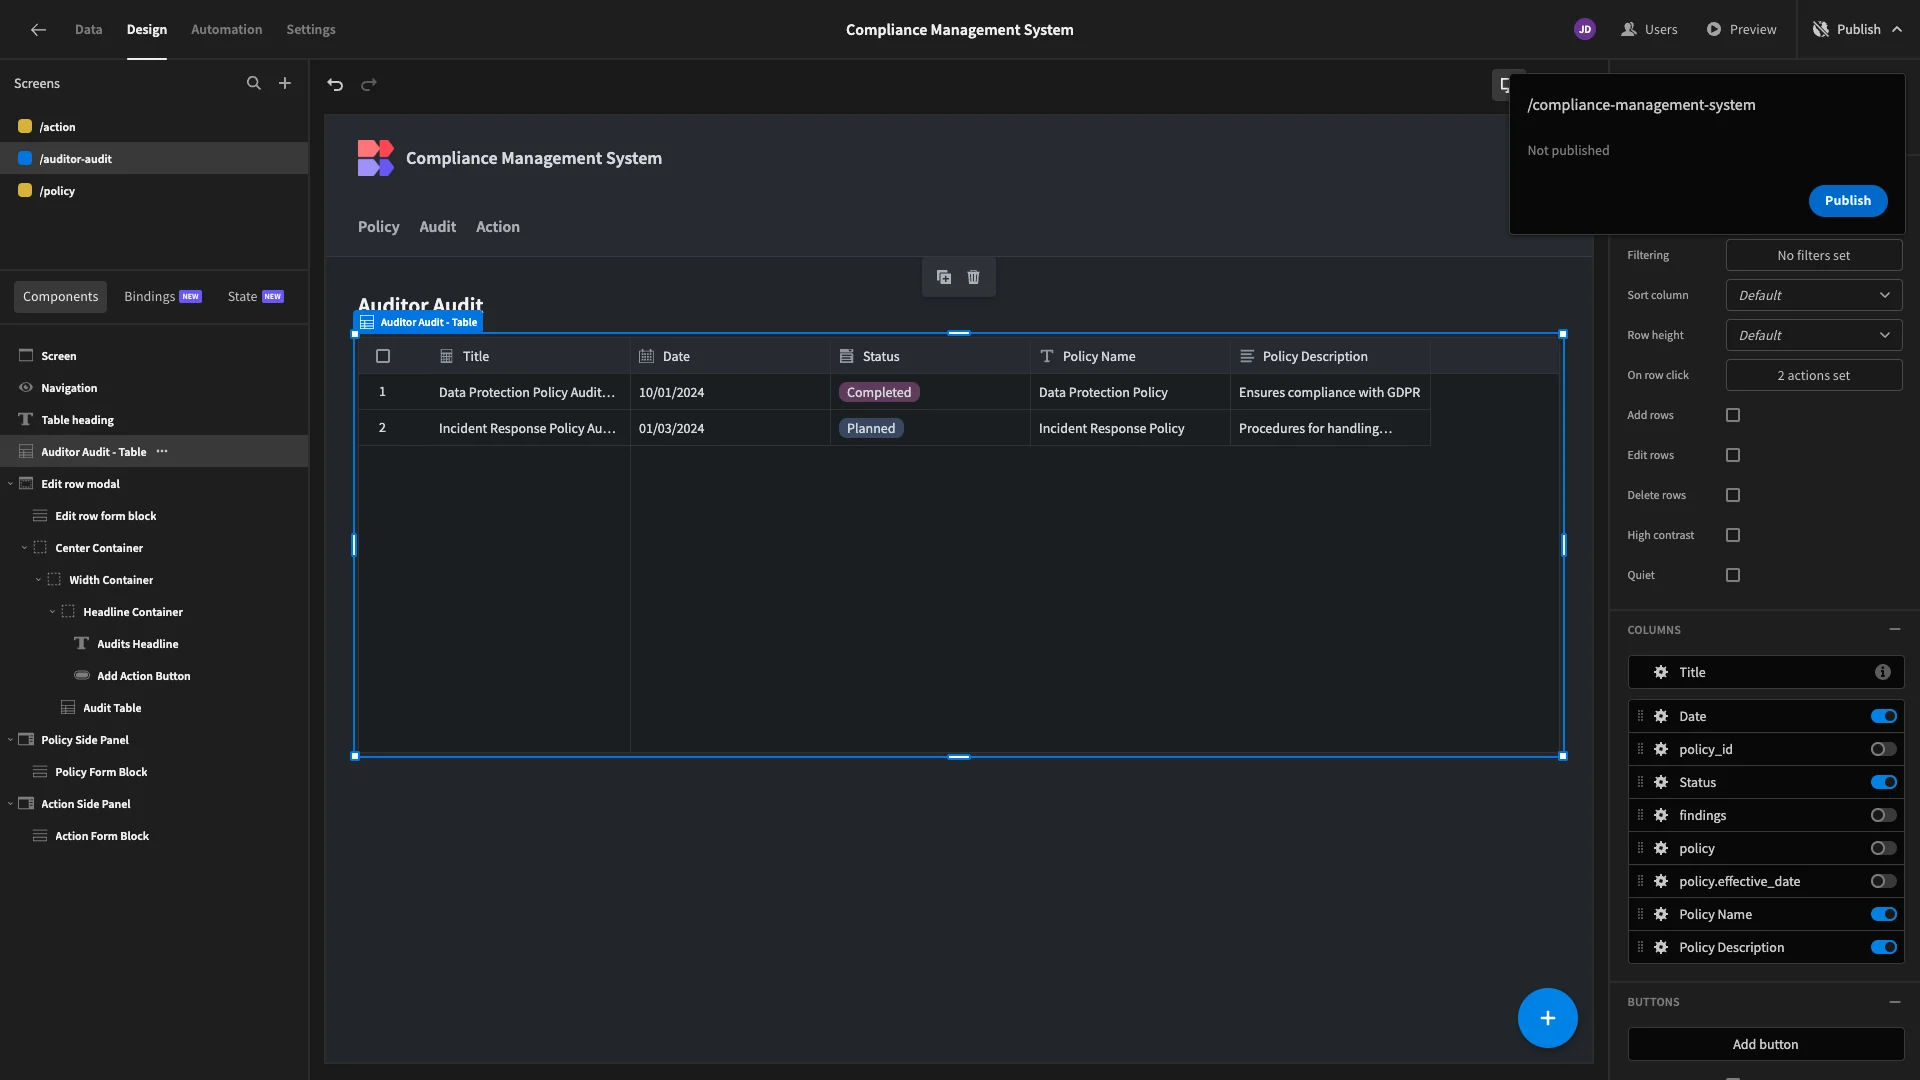
Task: Collapse the Headline Container tree node
Action: tap(53, 612)
